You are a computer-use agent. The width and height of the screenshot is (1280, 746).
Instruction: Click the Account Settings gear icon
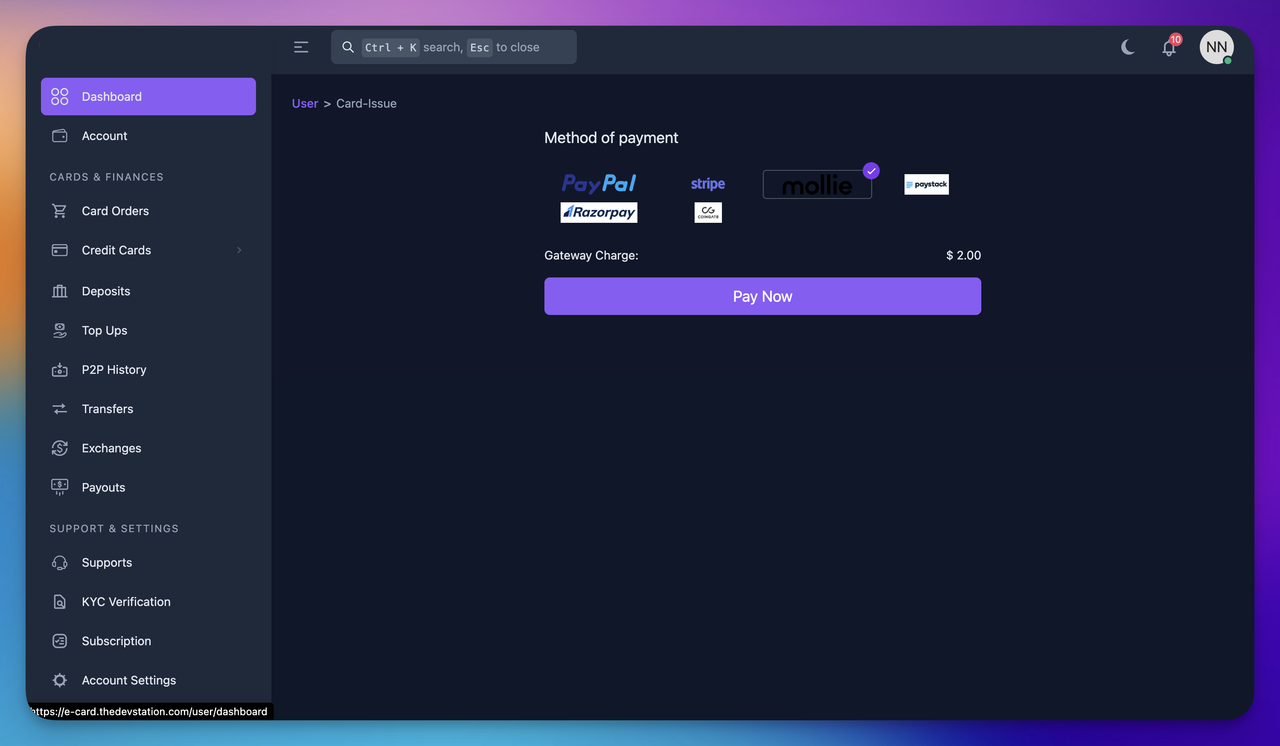tap(60, 680)
